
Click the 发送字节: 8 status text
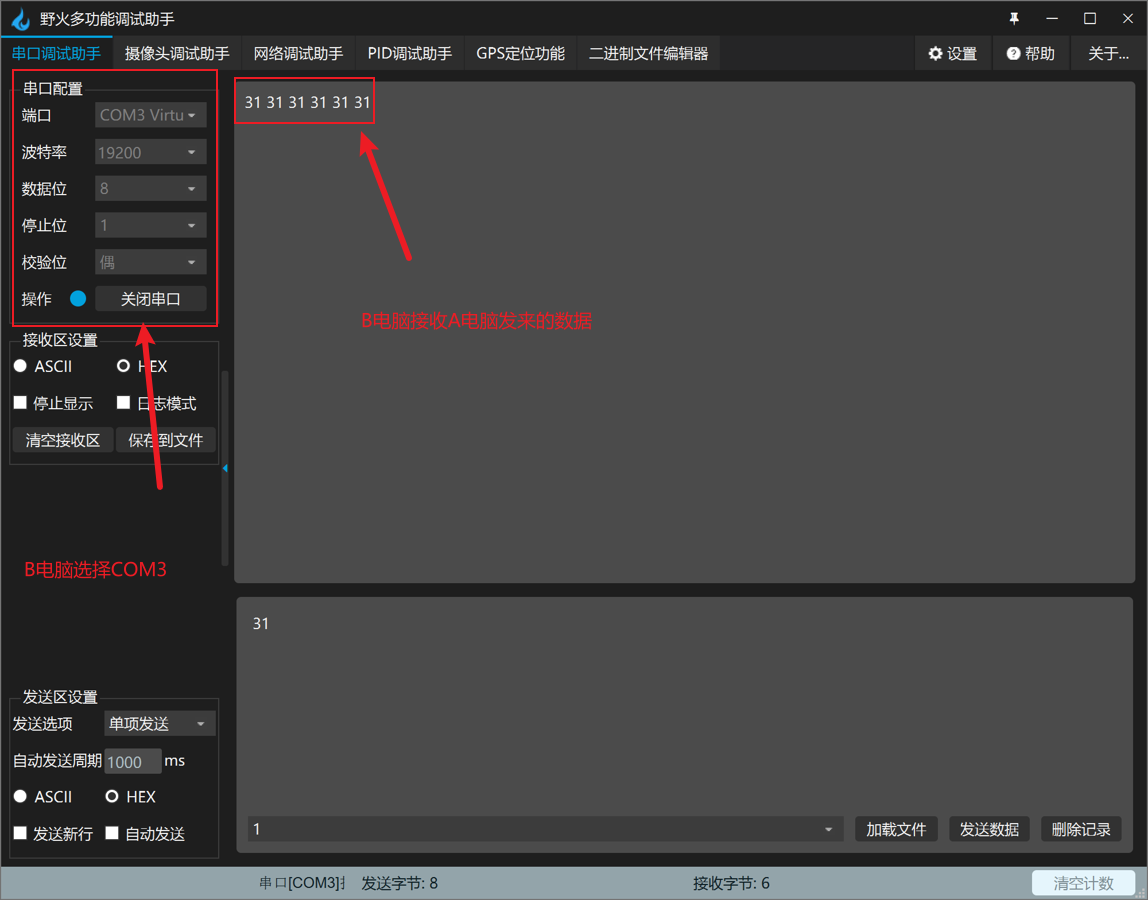coord(400,883)
